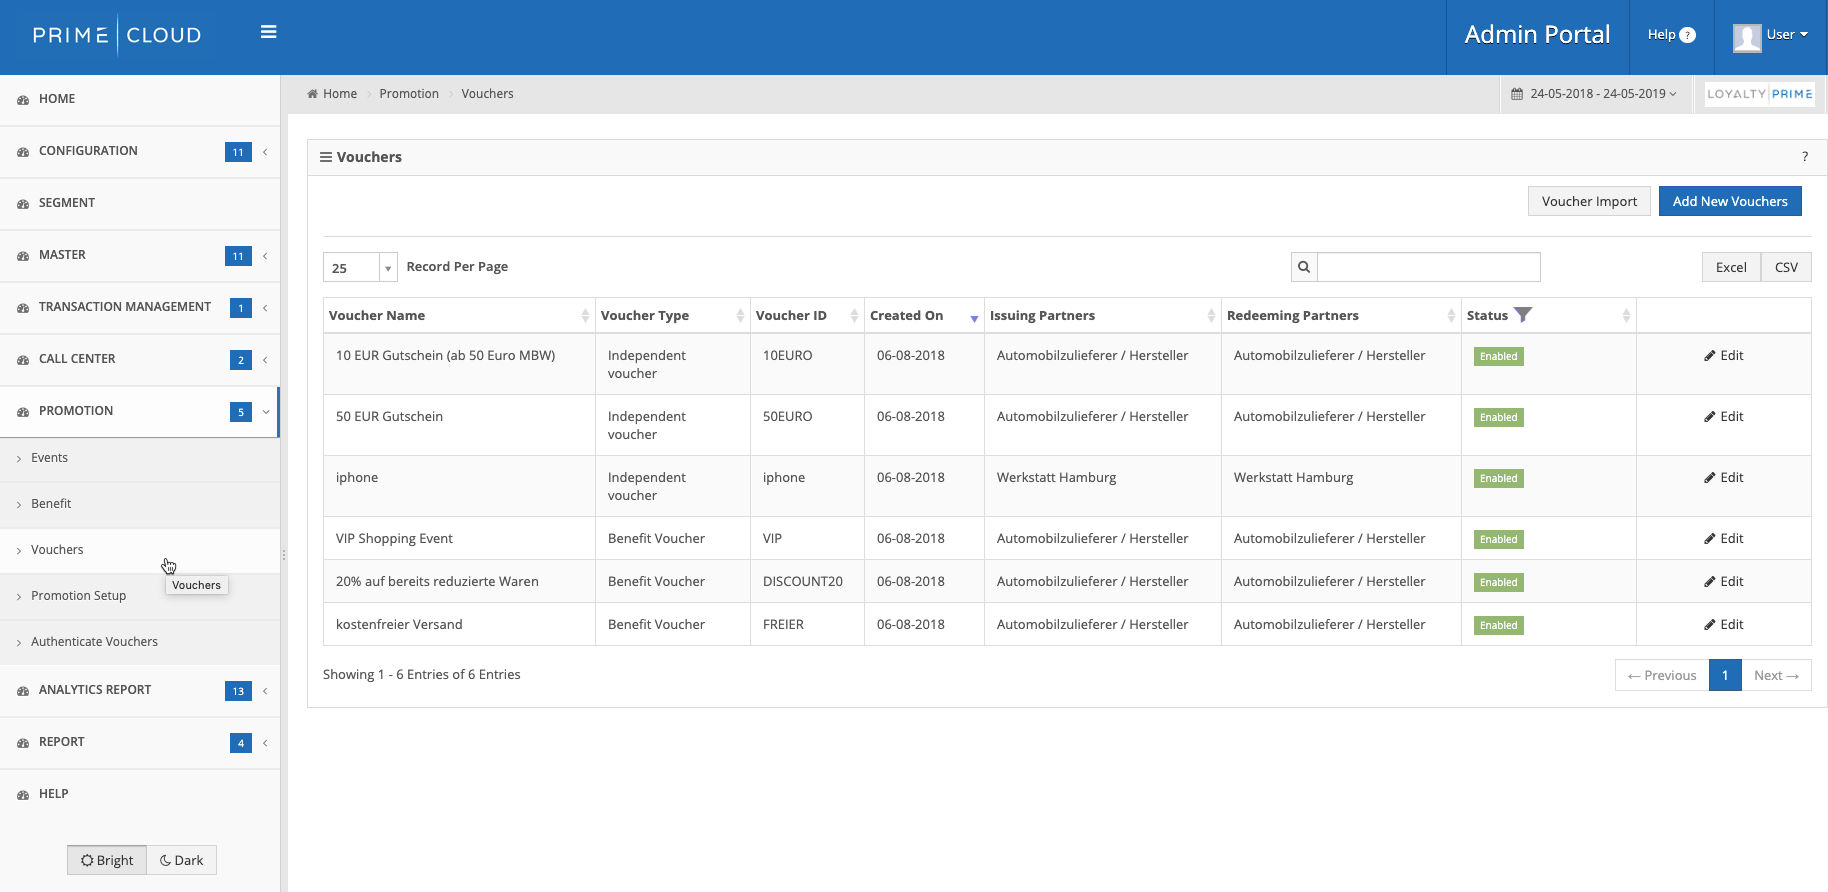Open Events under Promotion

point(140,458)
